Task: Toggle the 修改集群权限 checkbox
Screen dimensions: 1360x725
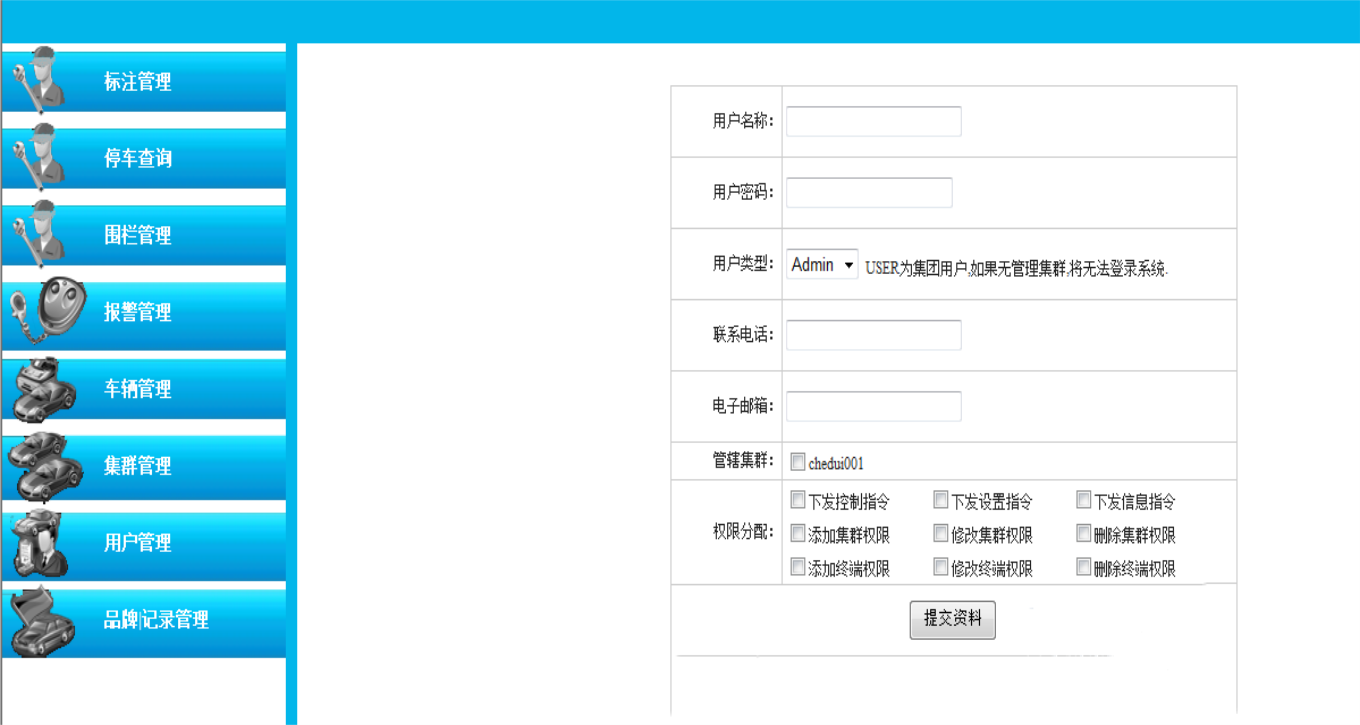Action: tap(941, 534)
